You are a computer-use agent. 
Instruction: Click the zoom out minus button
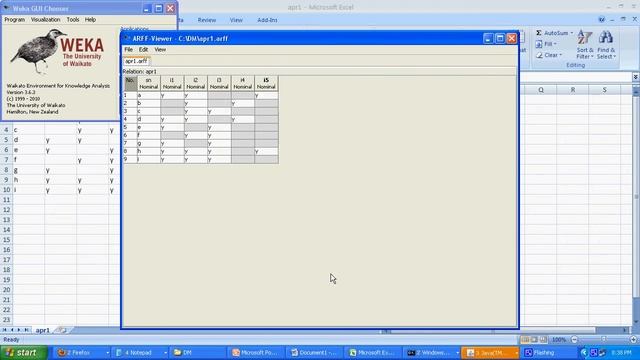(574, 340)
